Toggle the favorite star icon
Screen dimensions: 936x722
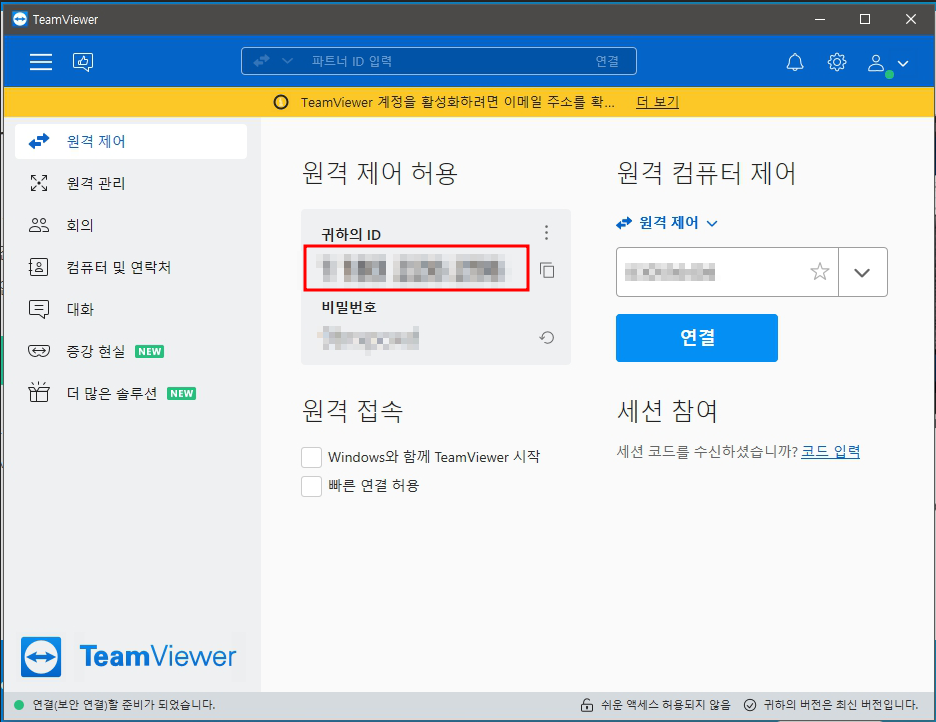coord(820,272)
